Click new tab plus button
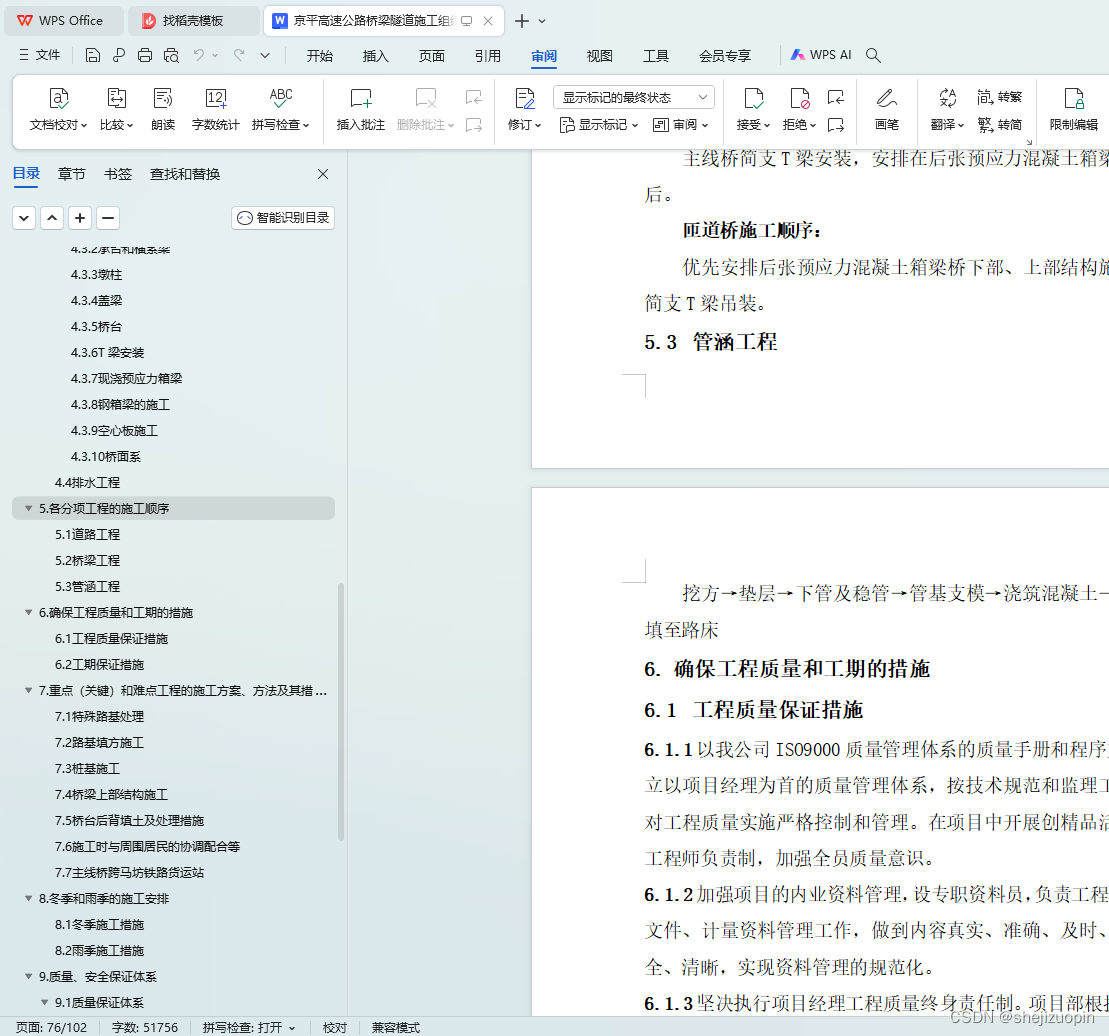The image size is (1109, 1036). pyautogui.click(x=521, y=21)
